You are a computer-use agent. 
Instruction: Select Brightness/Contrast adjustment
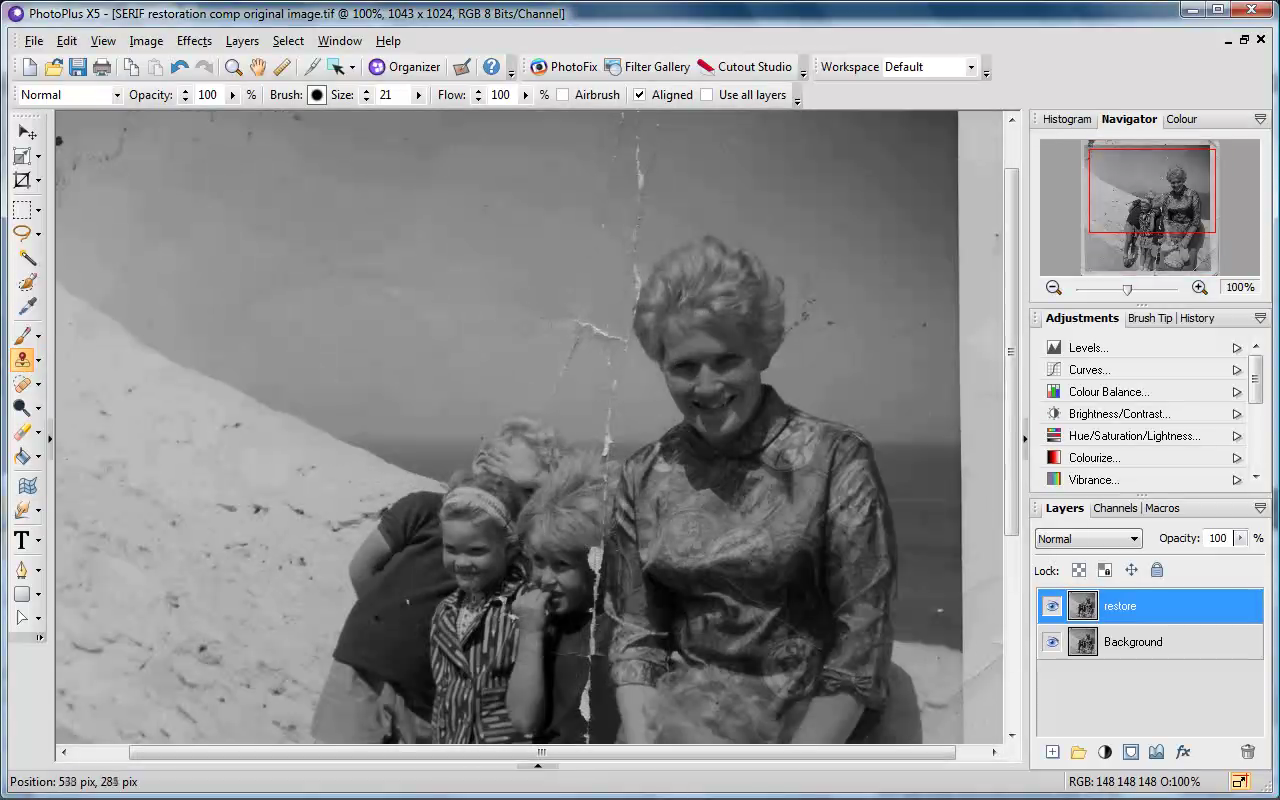point(1119,414)
